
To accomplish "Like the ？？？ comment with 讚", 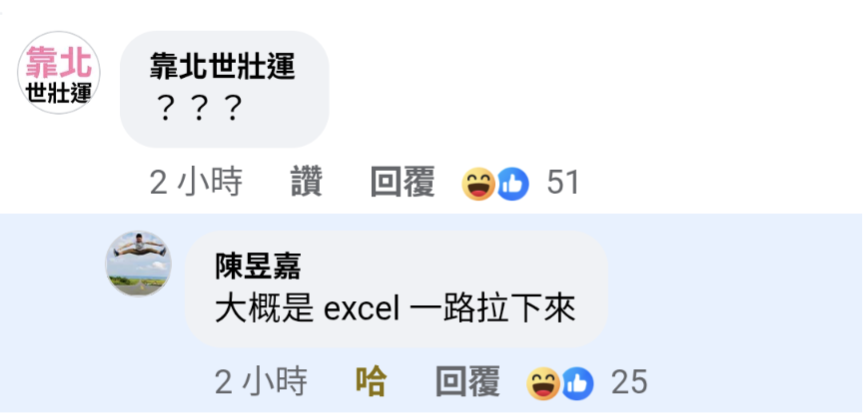I will coord(307,183).
